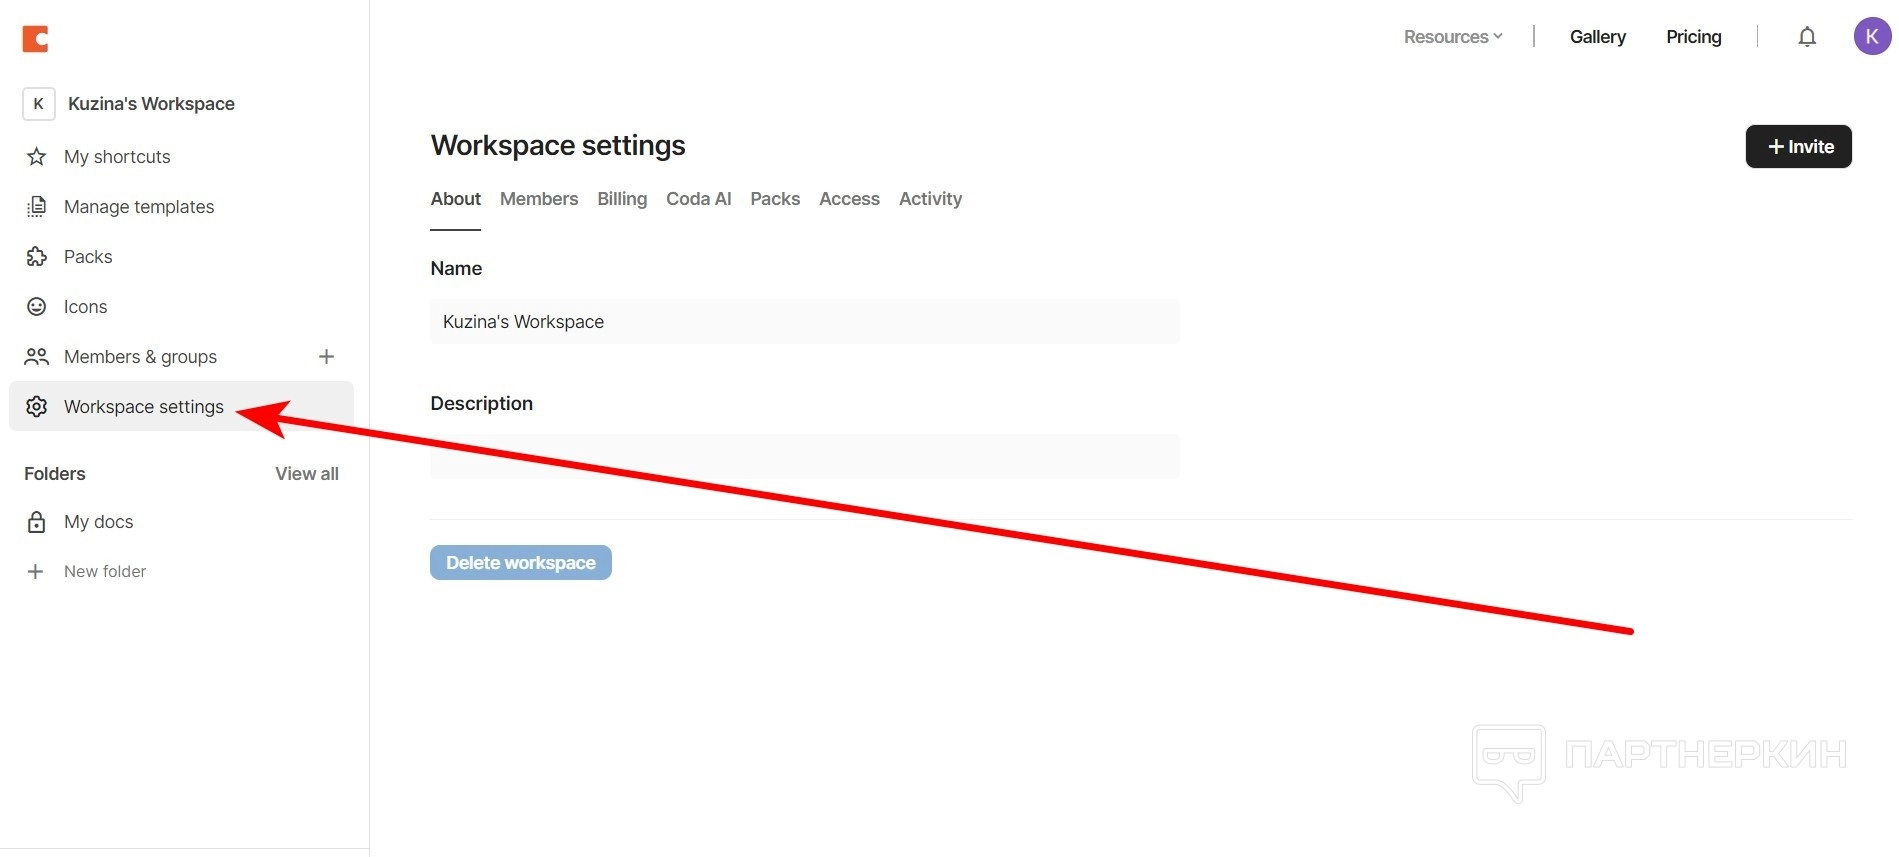
Task: View the Activity tab
Action: (930, 199)
